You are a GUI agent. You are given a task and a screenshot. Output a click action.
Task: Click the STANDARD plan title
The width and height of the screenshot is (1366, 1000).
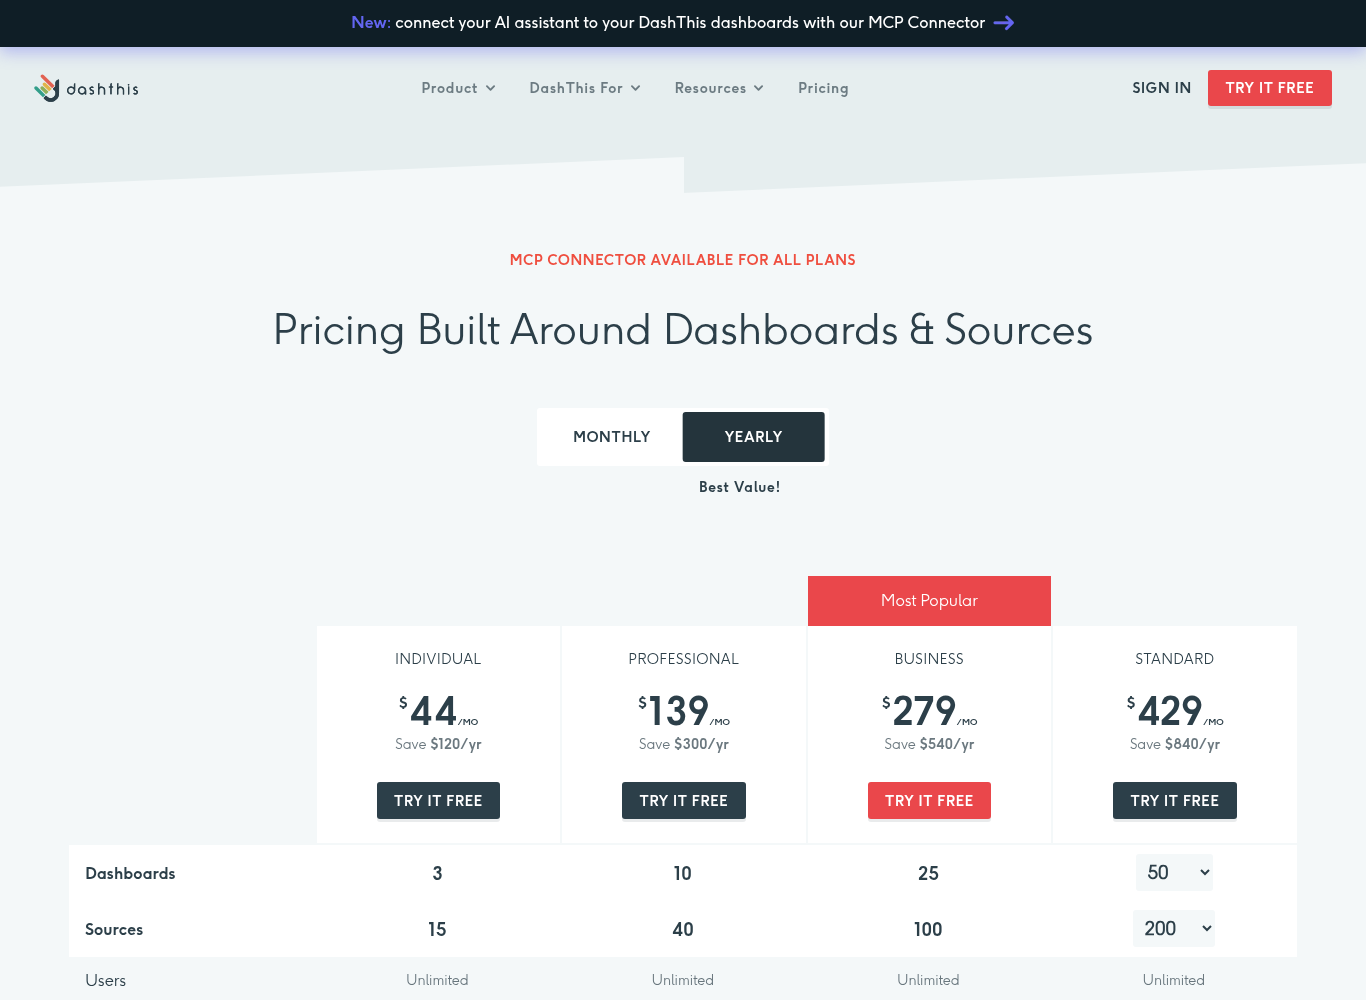(x=1174, y=659)
